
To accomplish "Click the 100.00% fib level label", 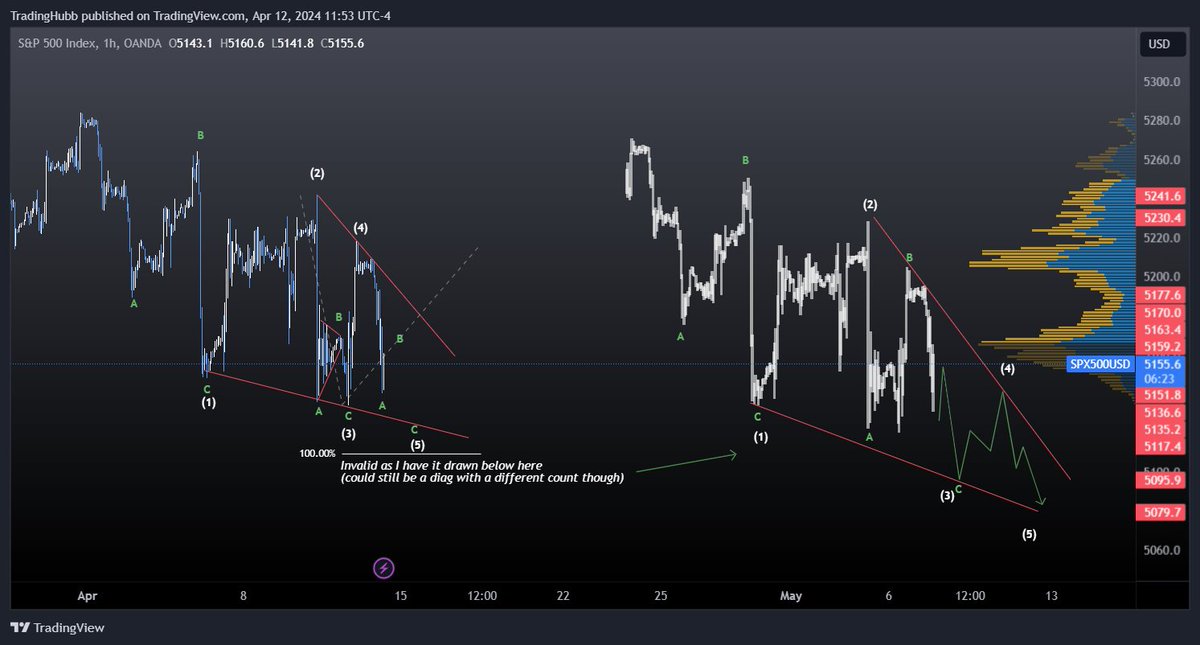I will point(317,454).
